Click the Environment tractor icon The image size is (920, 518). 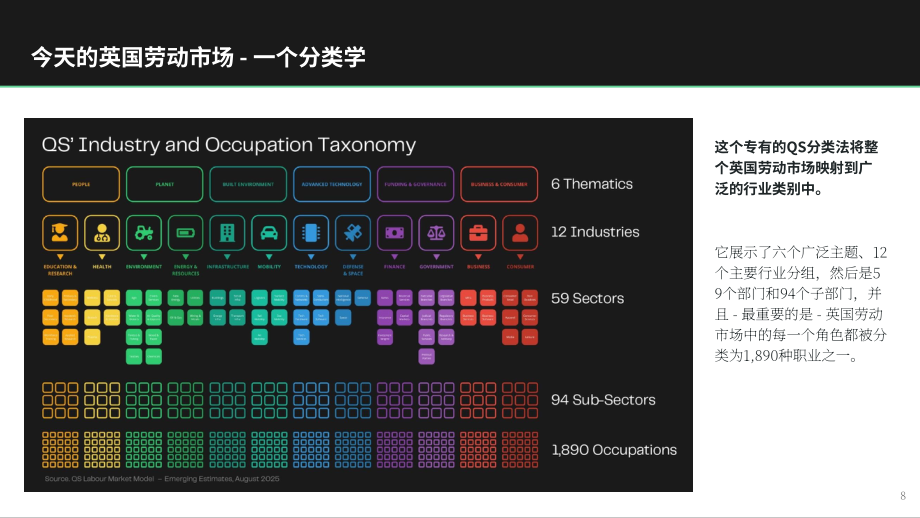144,233
